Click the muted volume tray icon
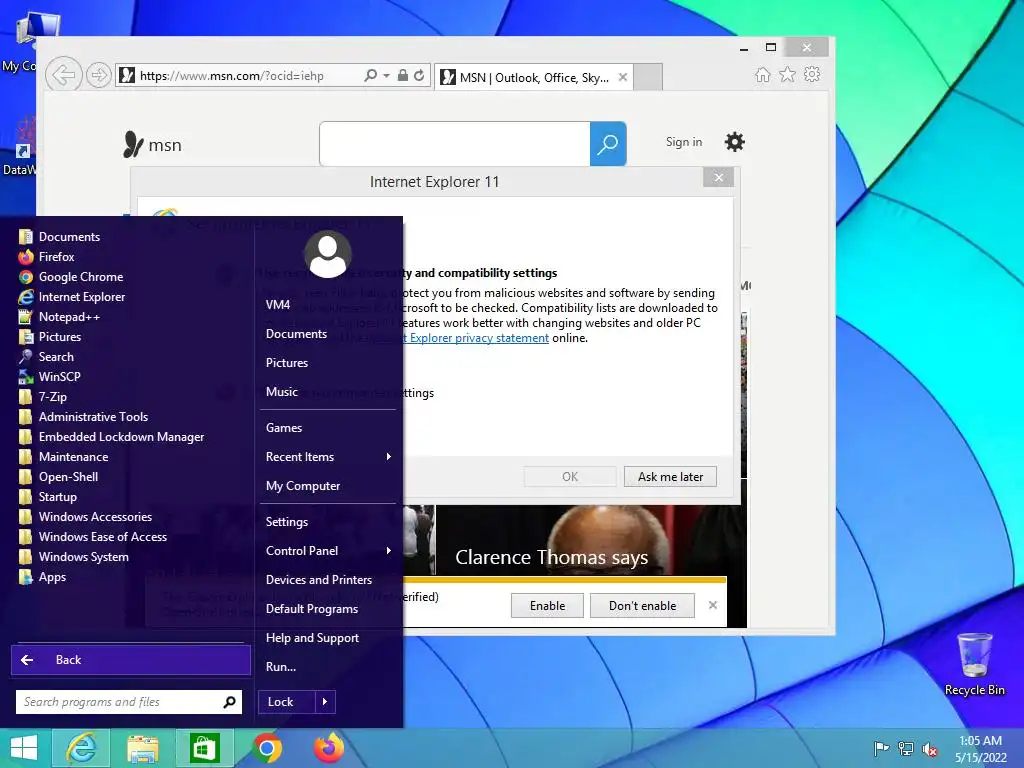 (929, 749)
